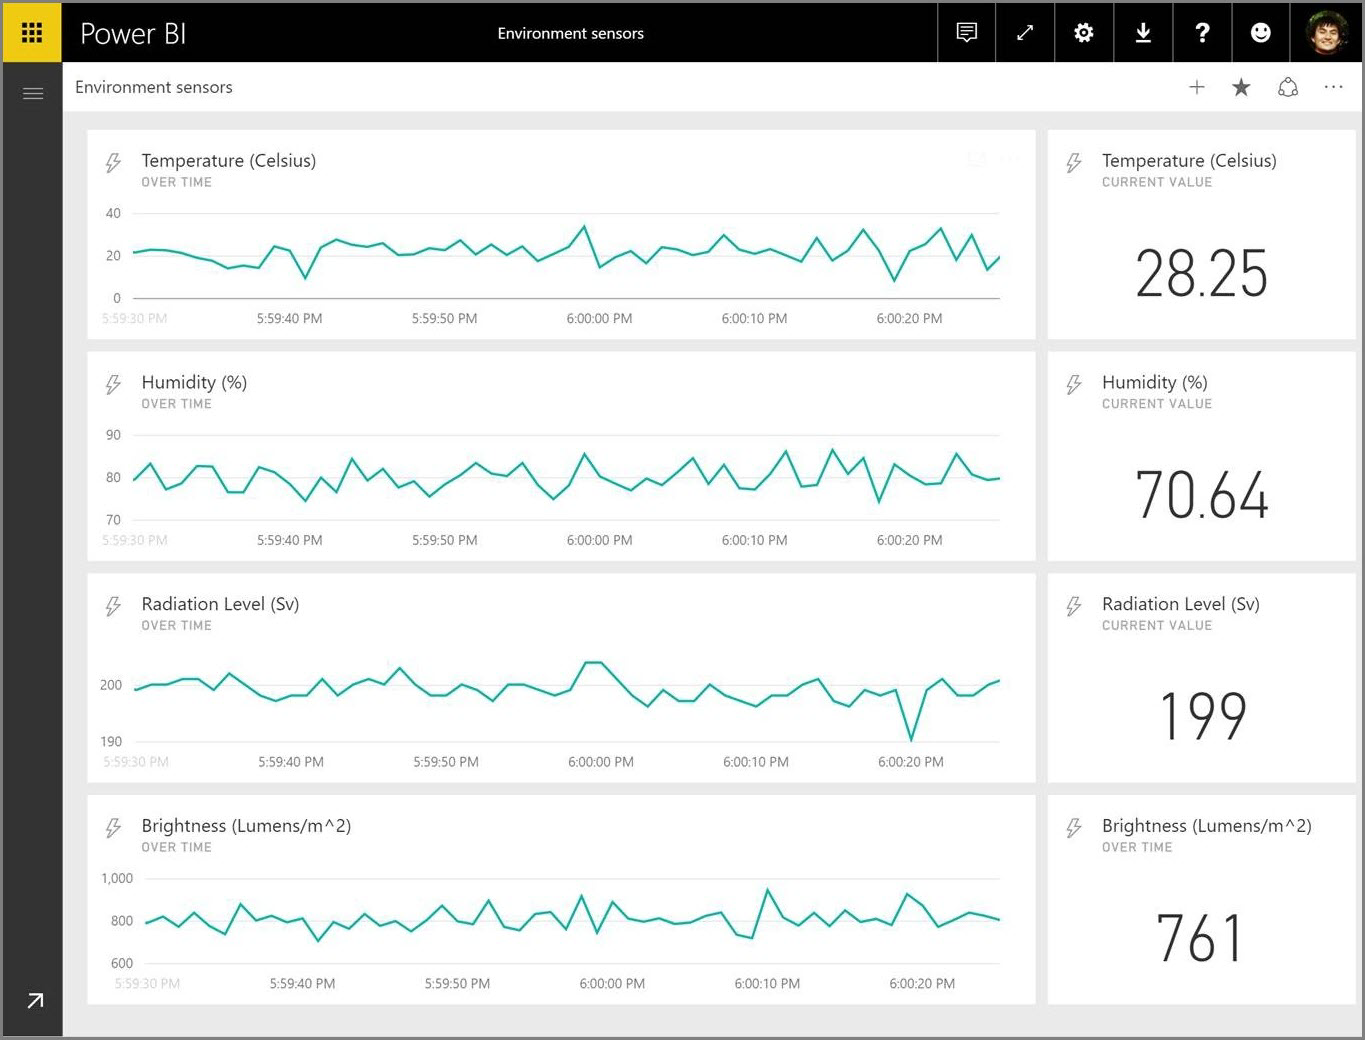Toggle the favorite star for Environment sensors
This screenshot has width=1365, height=1040.
[x=1241, y=87]
